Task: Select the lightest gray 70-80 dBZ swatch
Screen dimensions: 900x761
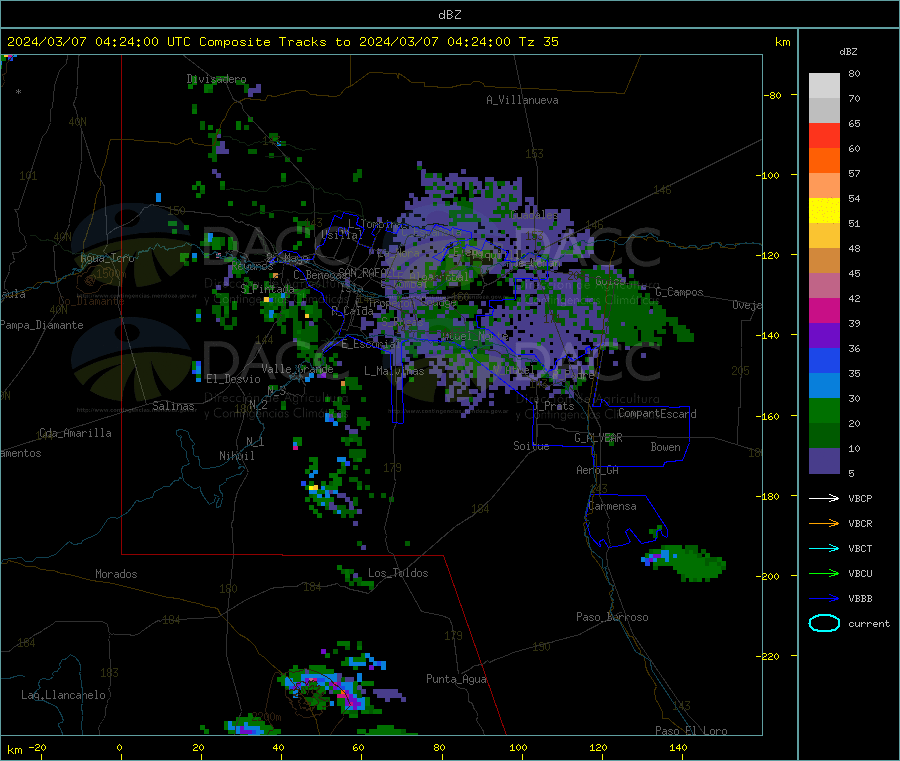Action: tap(824, 86)
